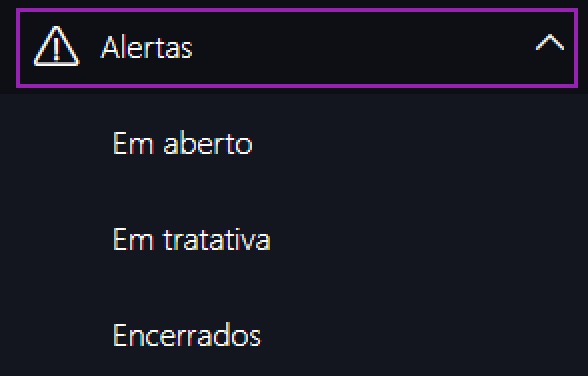Navigate to the Encerrados page
The height and width of the screenshot is (376, 588).
(187, 335)
